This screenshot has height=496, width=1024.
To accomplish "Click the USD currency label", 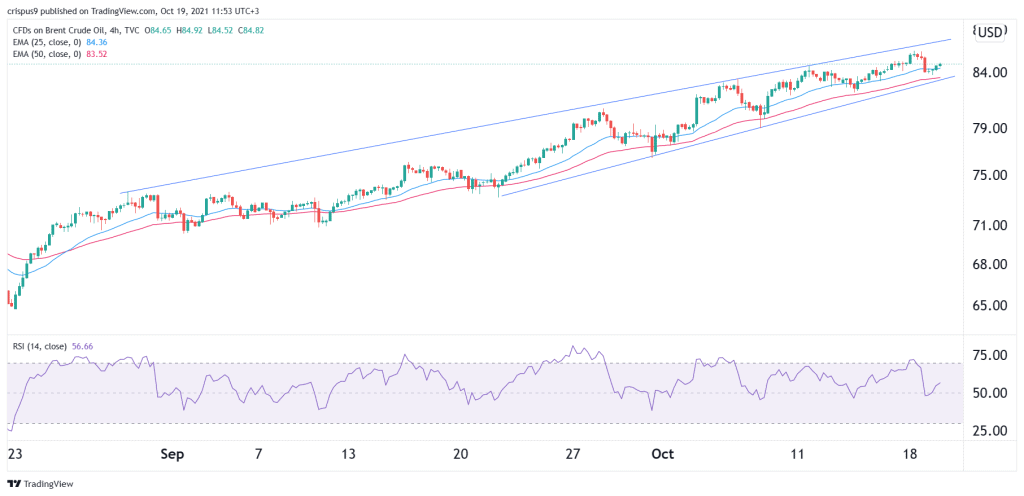I will click(989, 32).
